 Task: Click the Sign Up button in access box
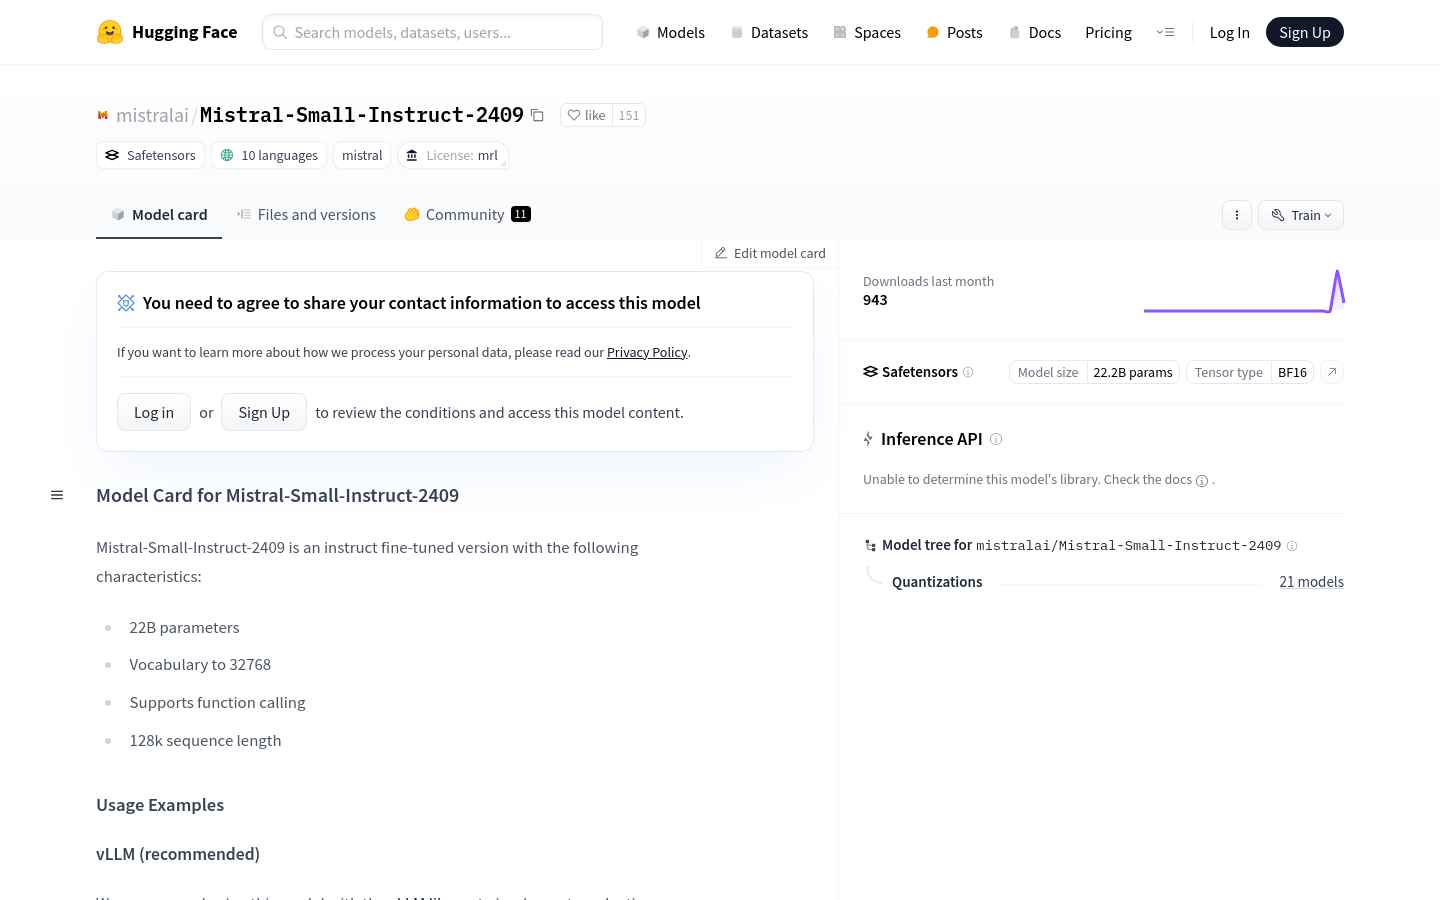coord(264,412)
